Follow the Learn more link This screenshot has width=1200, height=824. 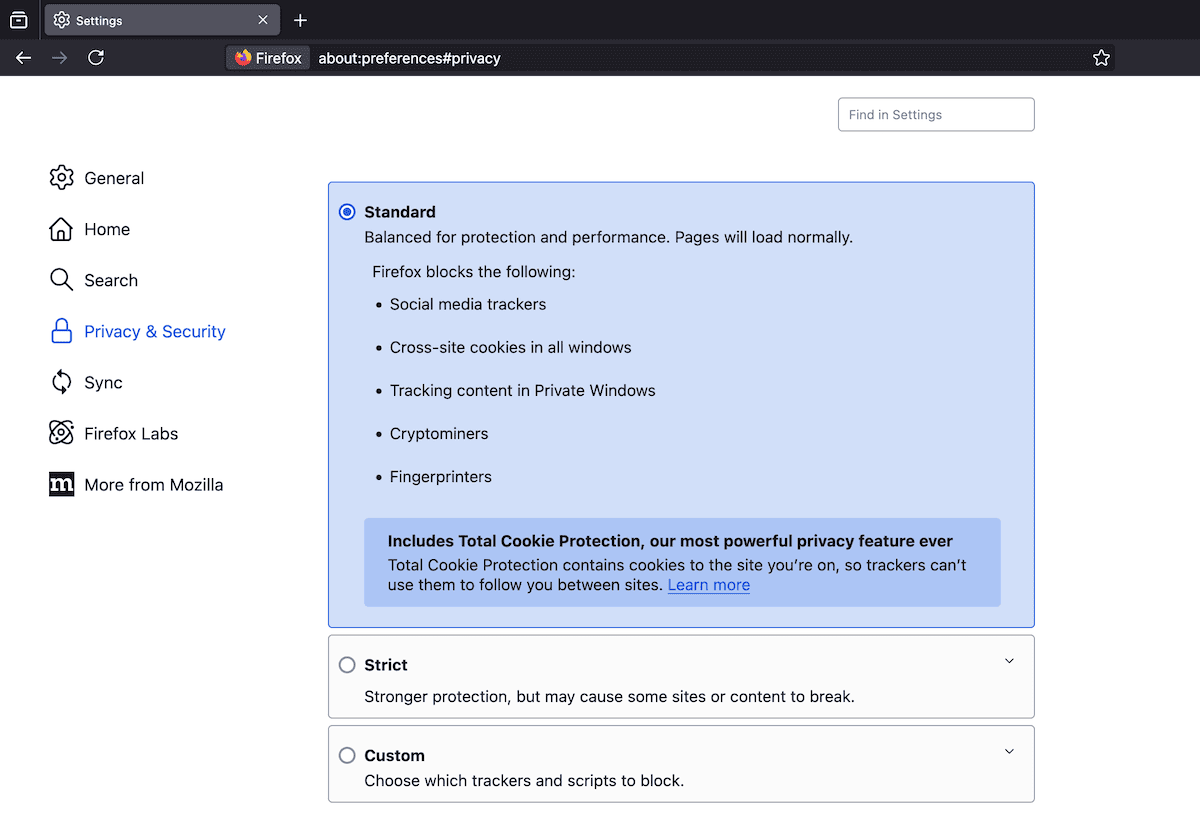pos(708,585)
